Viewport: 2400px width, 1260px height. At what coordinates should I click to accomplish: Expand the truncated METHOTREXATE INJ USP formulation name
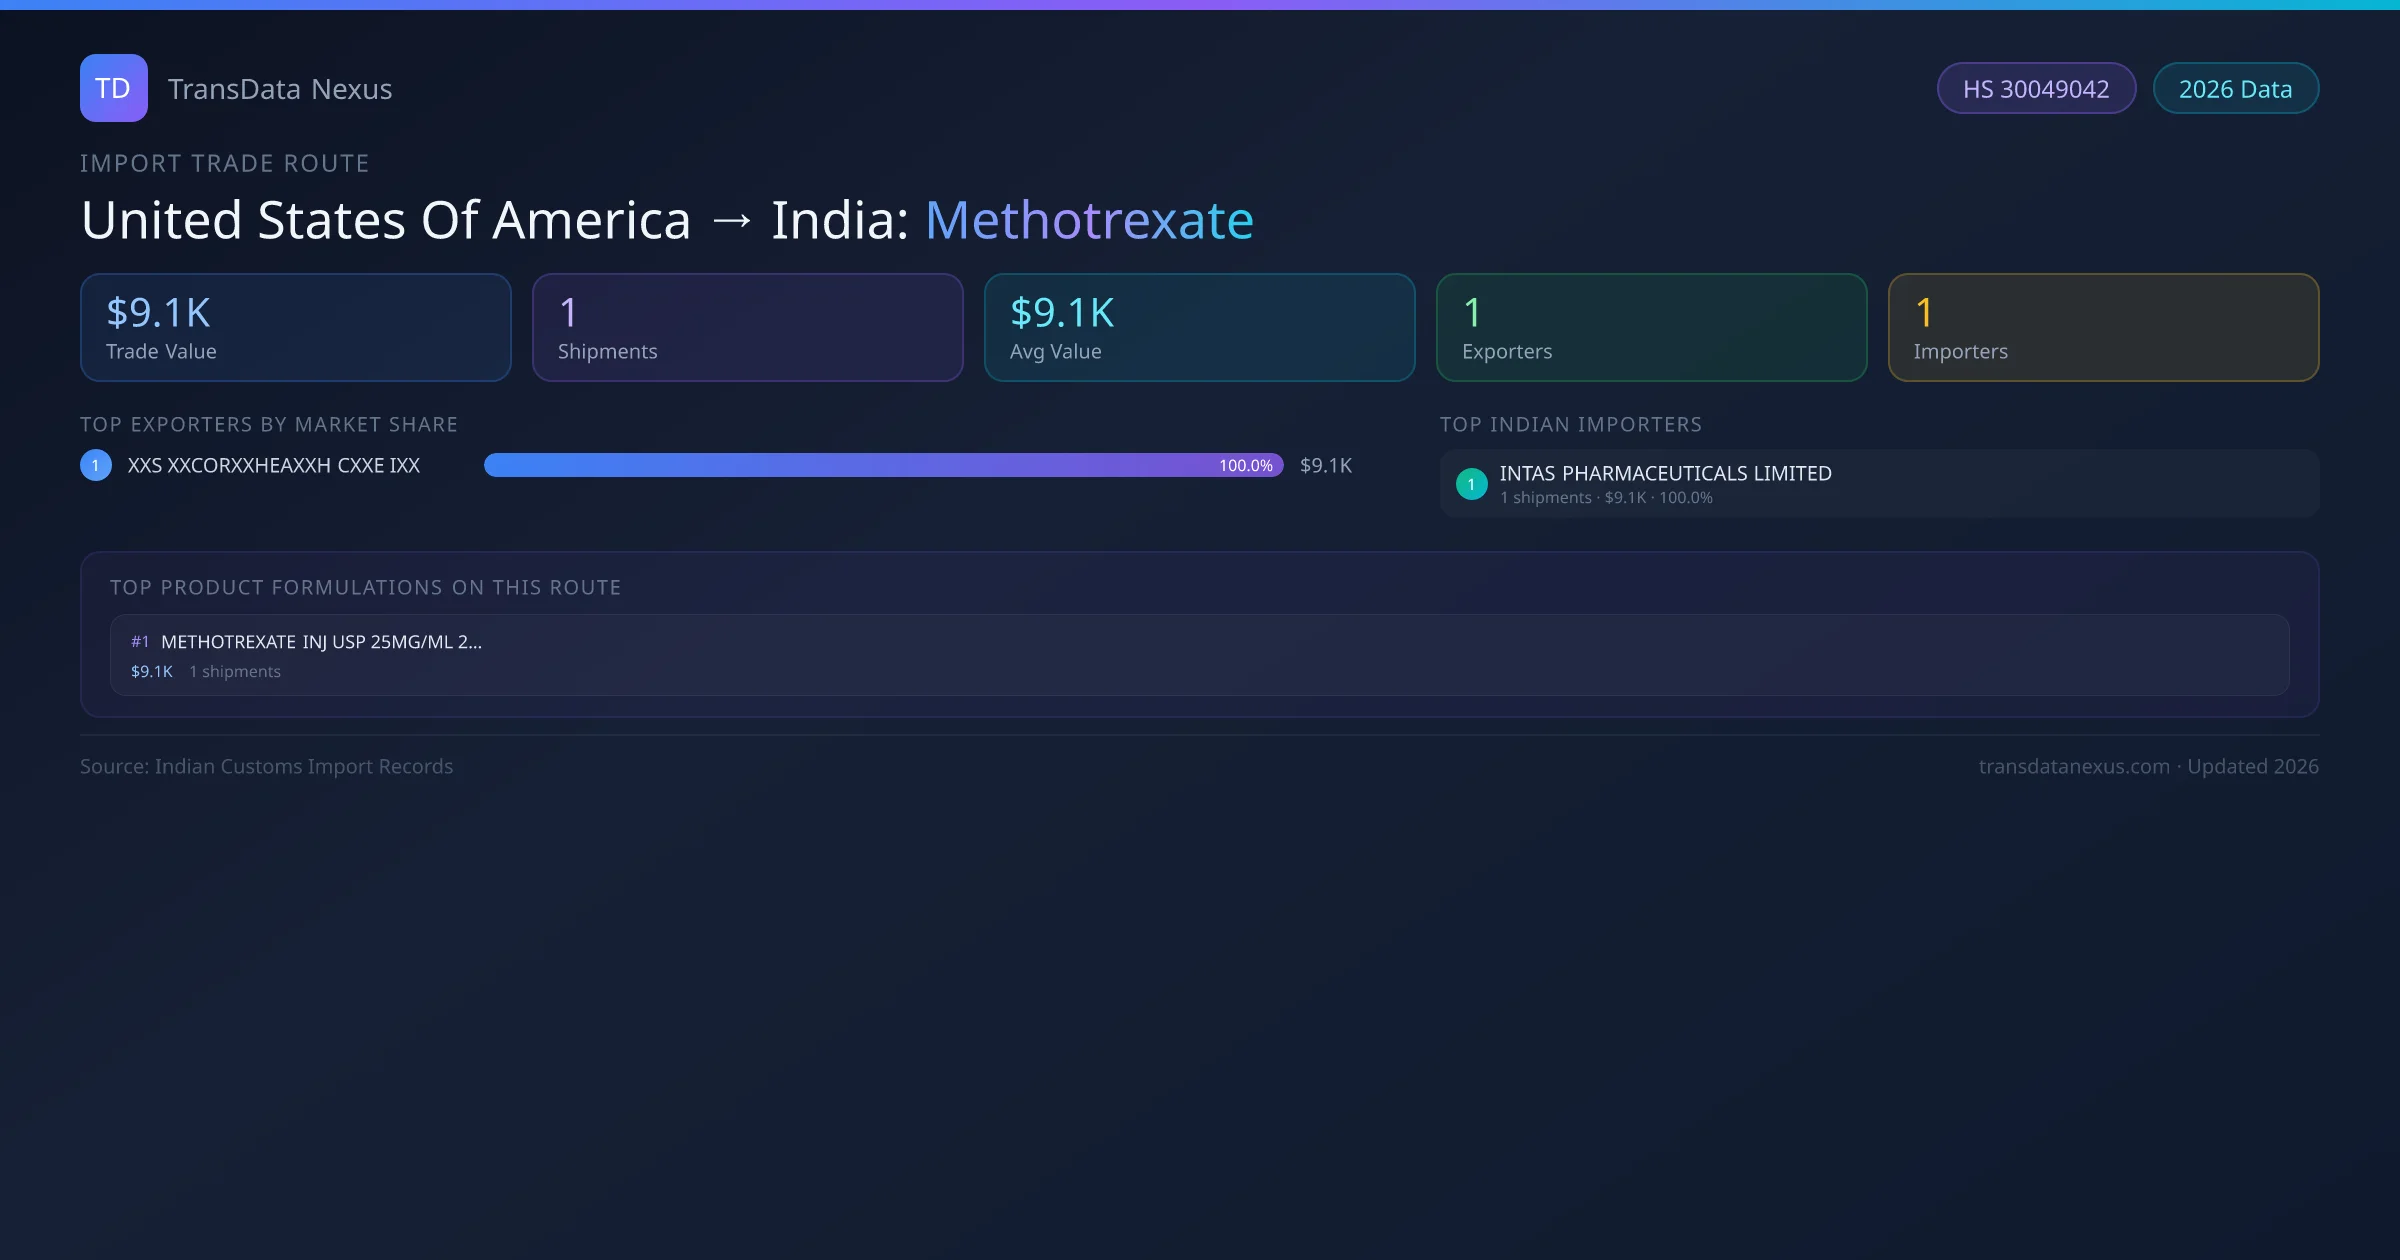[x=321, y=641]
